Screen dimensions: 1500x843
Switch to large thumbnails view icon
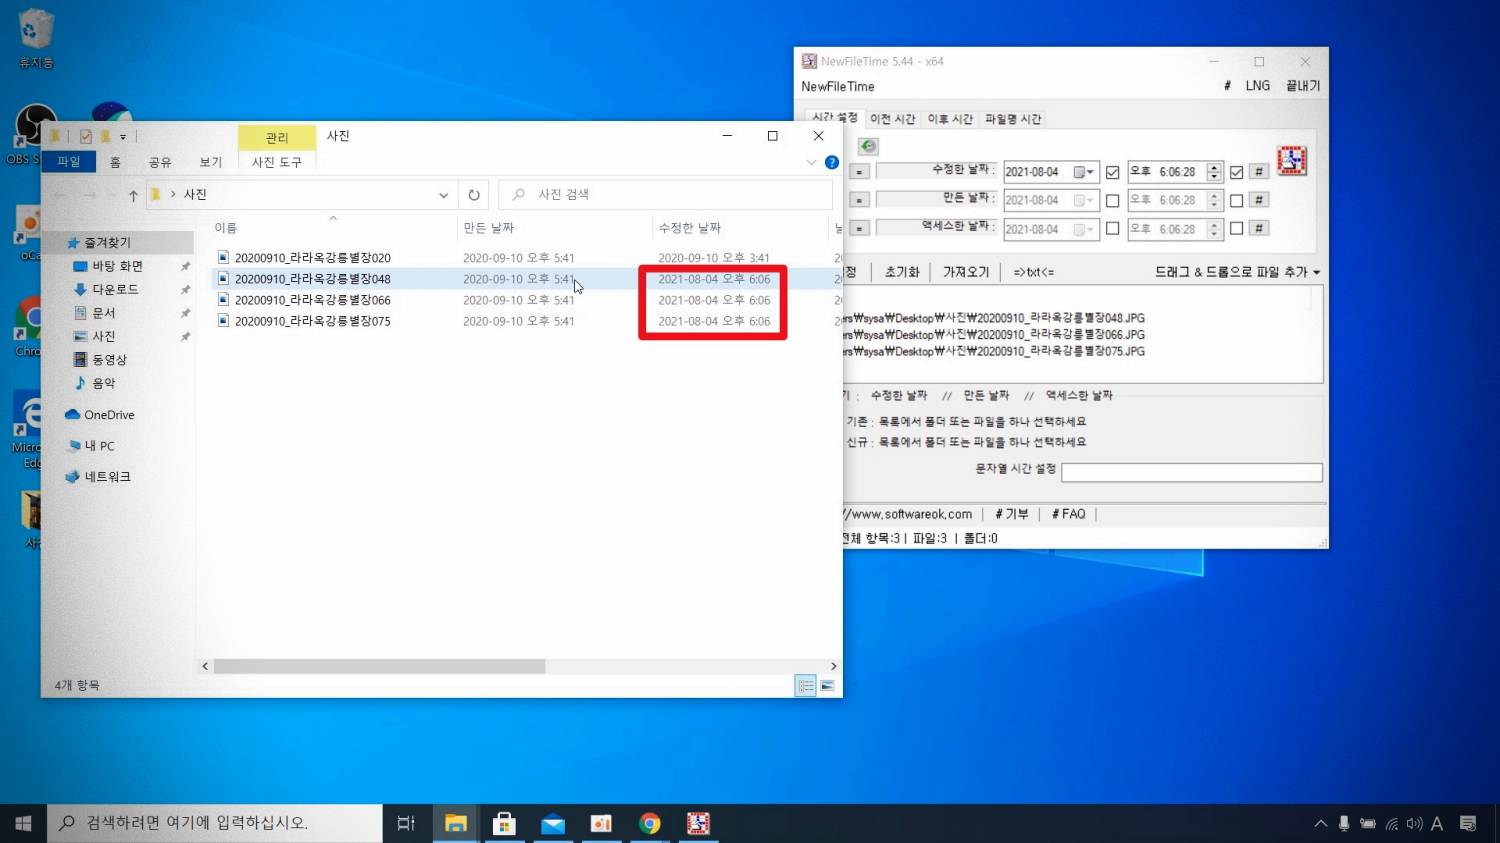pos(827,686)
